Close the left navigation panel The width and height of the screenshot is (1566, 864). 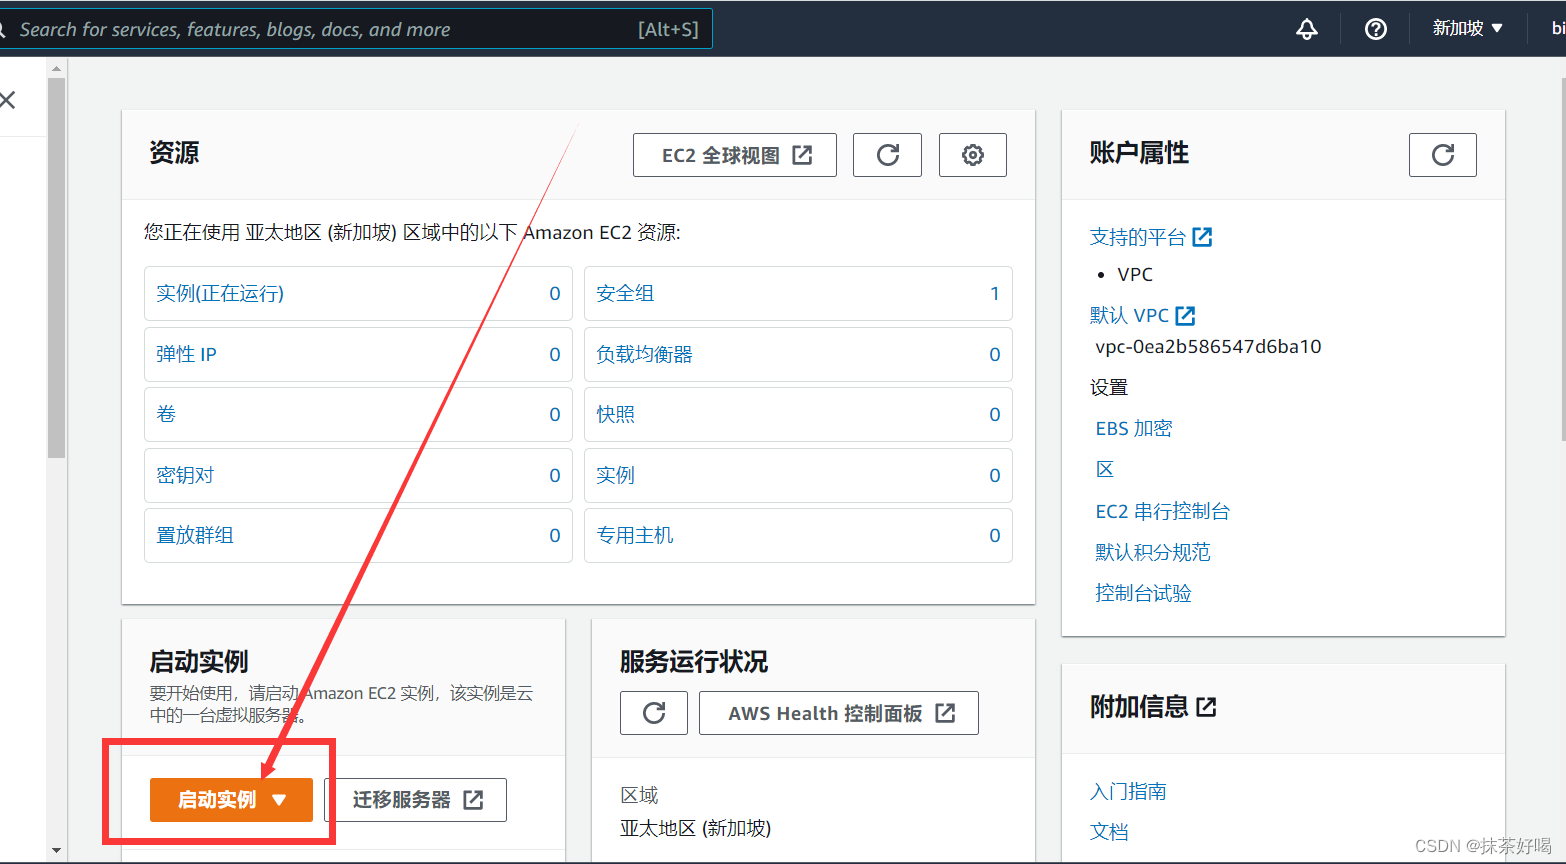[x=8, y=100]
